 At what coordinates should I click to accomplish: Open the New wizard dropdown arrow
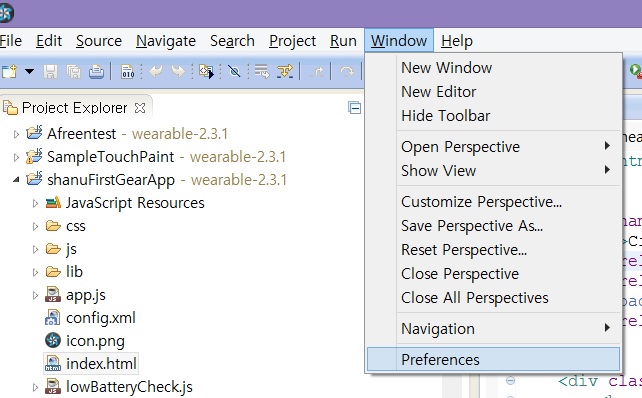pyautogui.click(x=29, y=71)
